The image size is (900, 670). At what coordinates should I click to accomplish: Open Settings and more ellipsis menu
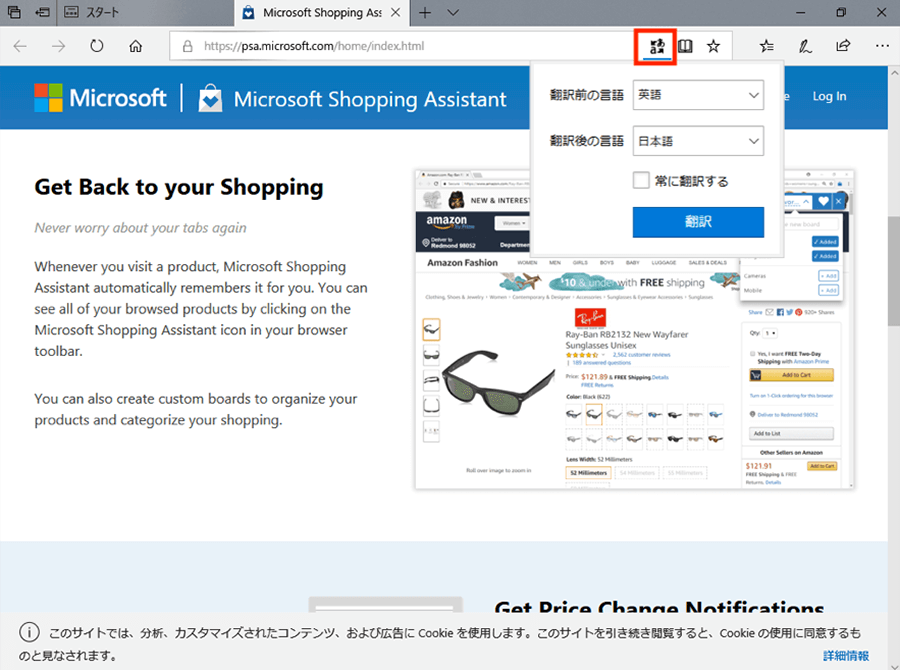(882, 46)
